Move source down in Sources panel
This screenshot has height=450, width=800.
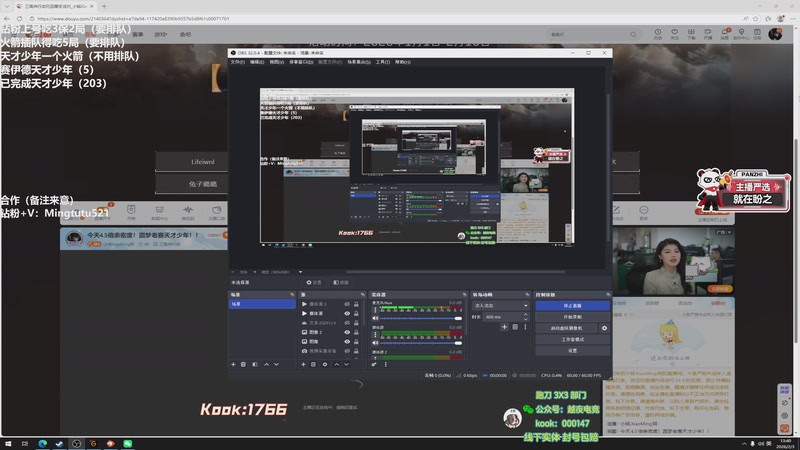click(346, 364)
